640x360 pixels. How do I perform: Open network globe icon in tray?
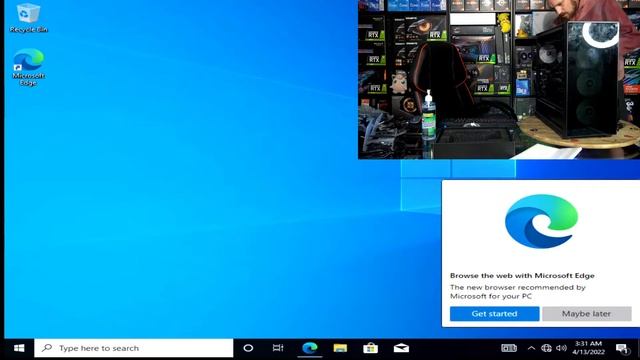[x=546, y=348]
